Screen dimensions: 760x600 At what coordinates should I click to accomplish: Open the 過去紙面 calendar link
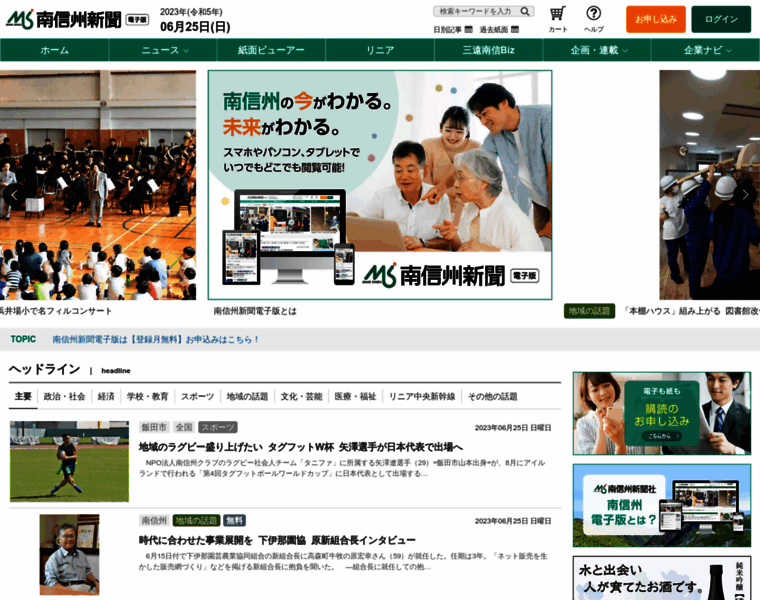[499, 30]
